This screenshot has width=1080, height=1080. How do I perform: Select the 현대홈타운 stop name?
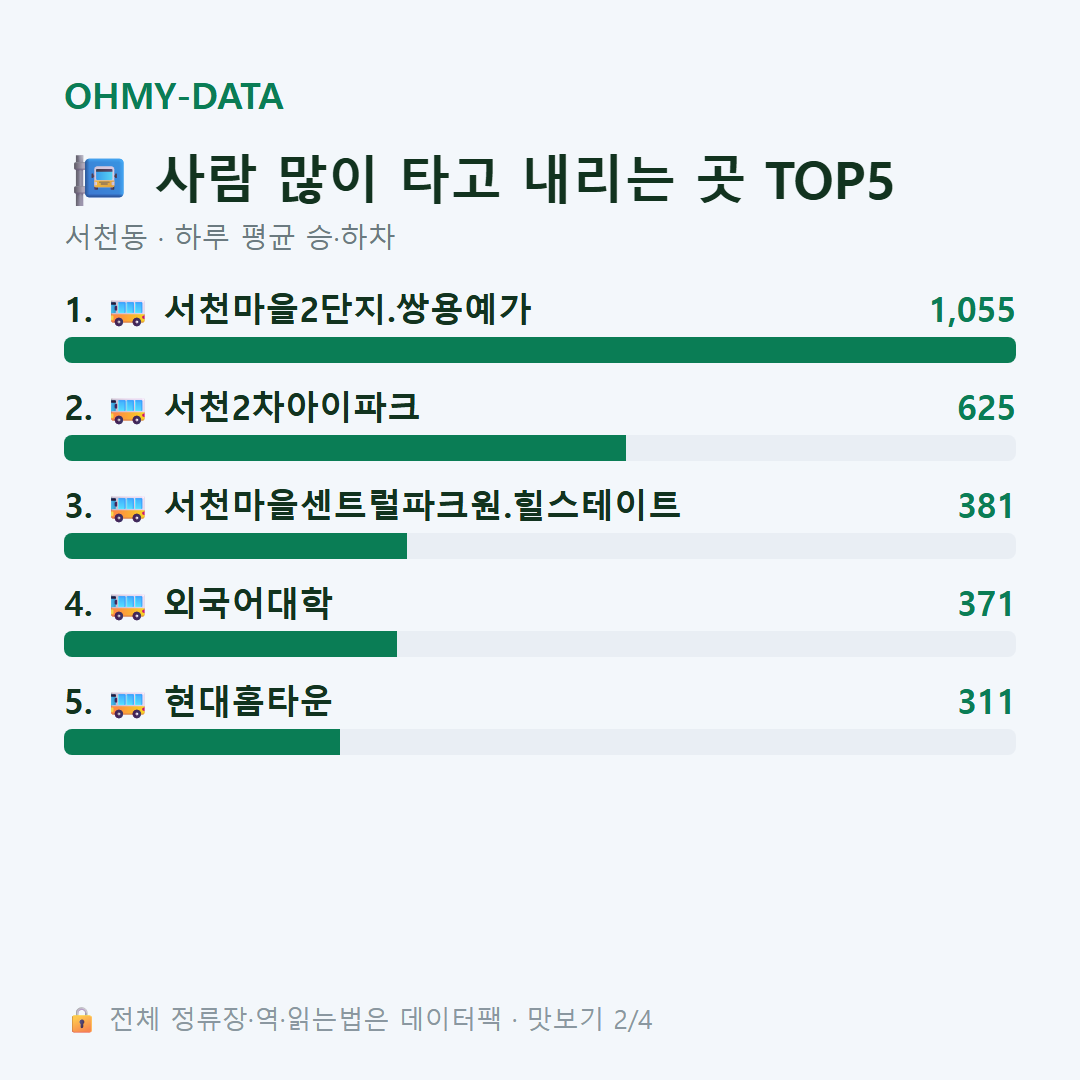point(248,701)
